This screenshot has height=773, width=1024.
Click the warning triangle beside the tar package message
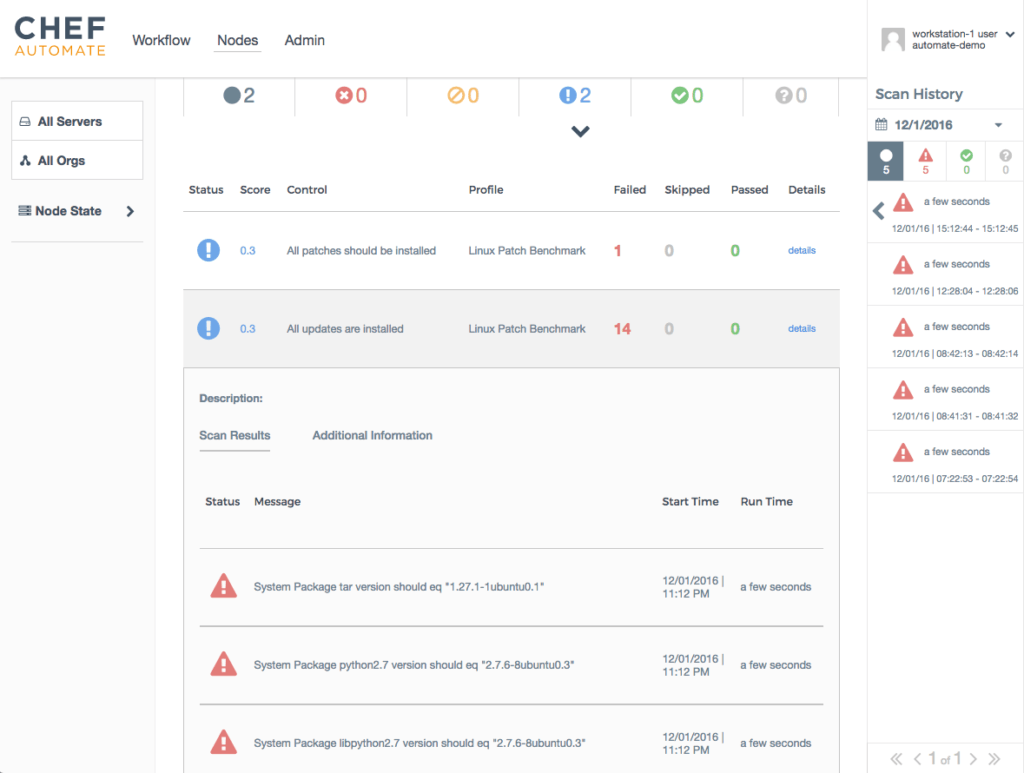pyautogui.click(x=224, y=587)
